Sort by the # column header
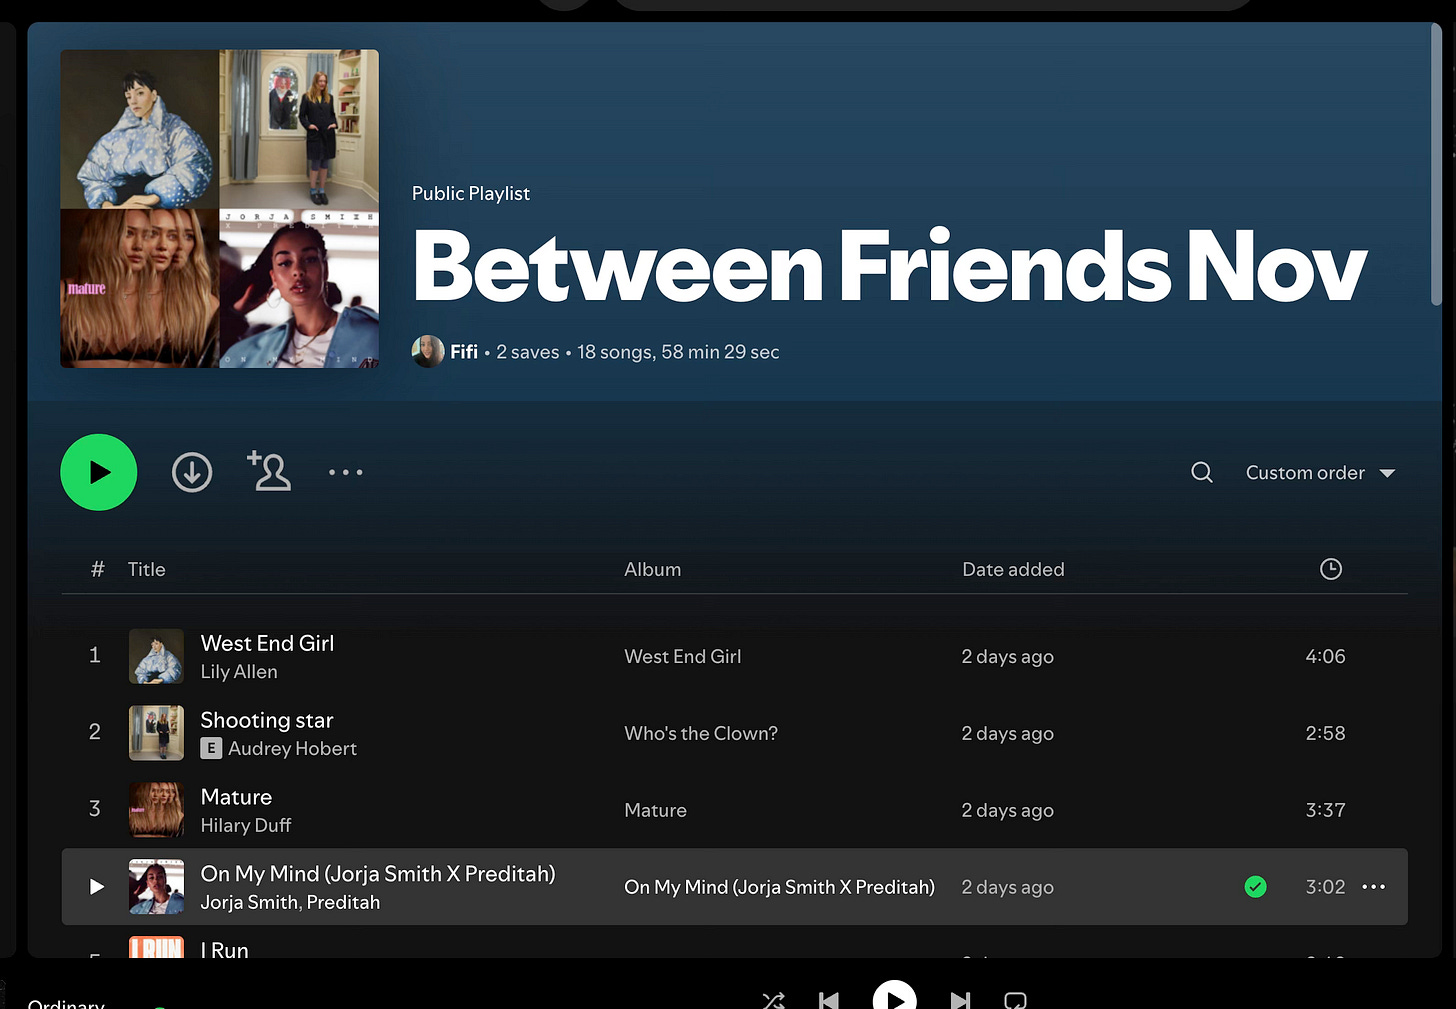Viewport: 1456px width, 1009px height. pos(97,569)
